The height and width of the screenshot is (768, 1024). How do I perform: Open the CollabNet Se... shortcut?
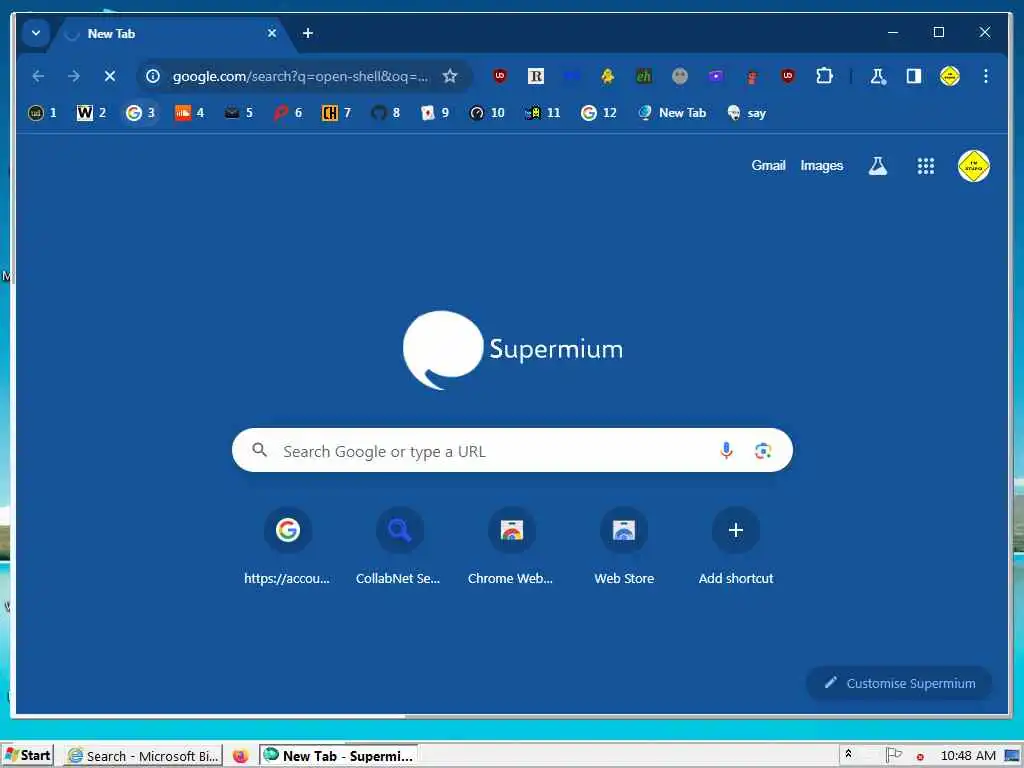point(399,547)
